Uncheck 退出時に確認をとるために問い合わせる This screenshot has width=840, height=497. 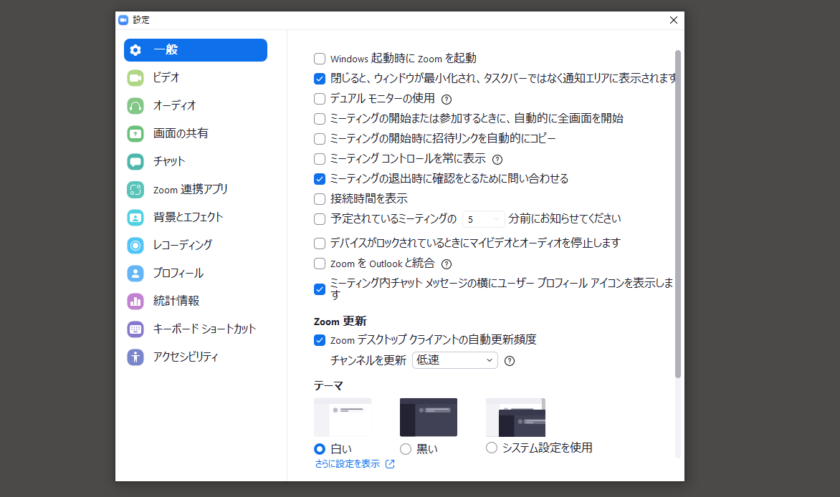(320, 179)
